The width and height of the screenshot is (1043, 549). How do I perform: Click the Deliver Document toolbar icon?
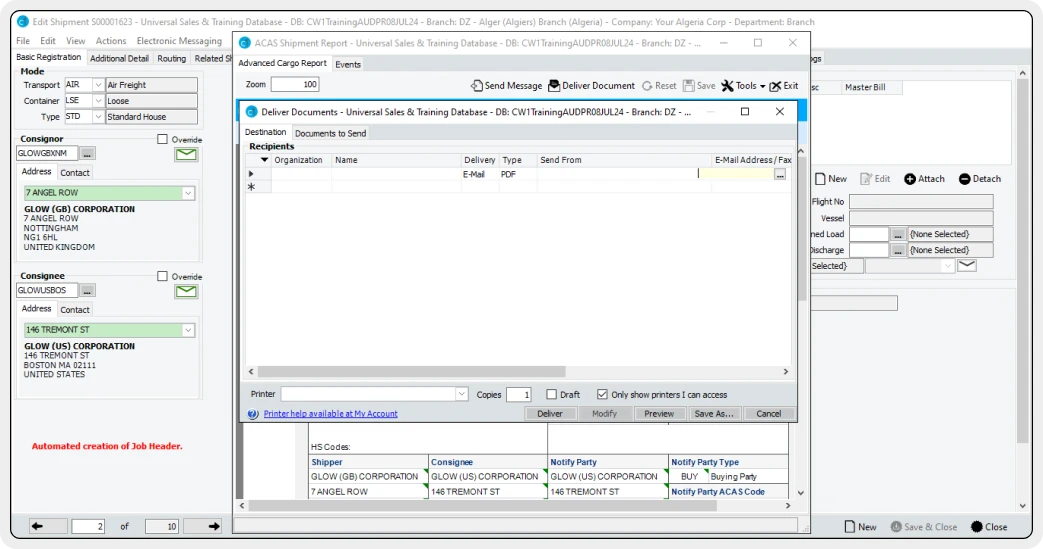[x=591, y=86]
